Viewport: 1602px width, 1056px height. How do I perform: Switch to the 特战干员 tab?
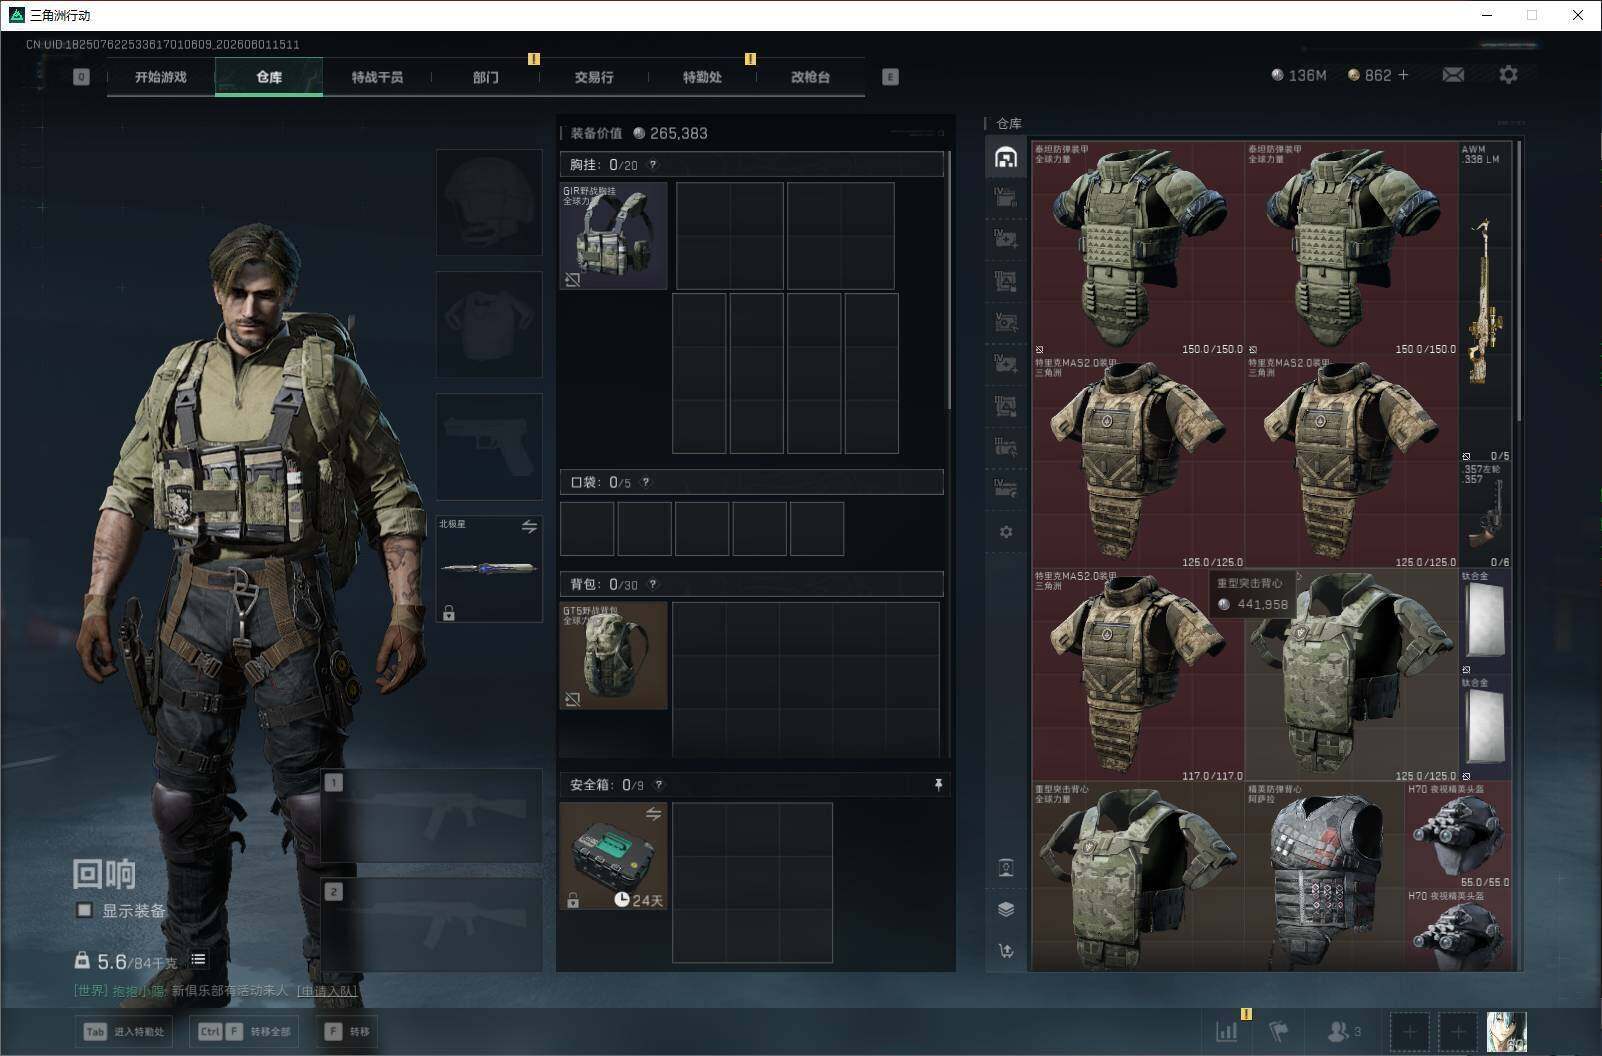coord(377,77)
